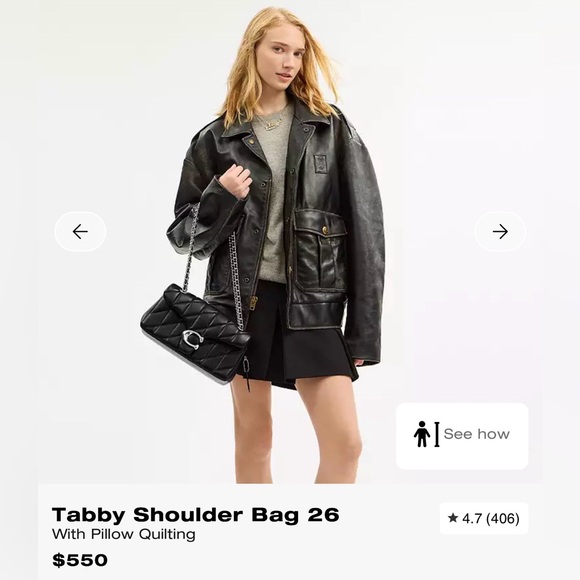Select the With Pillow Quilting subtitle
580x580 pixels.
pyautogui.click(x=124, y=535)
